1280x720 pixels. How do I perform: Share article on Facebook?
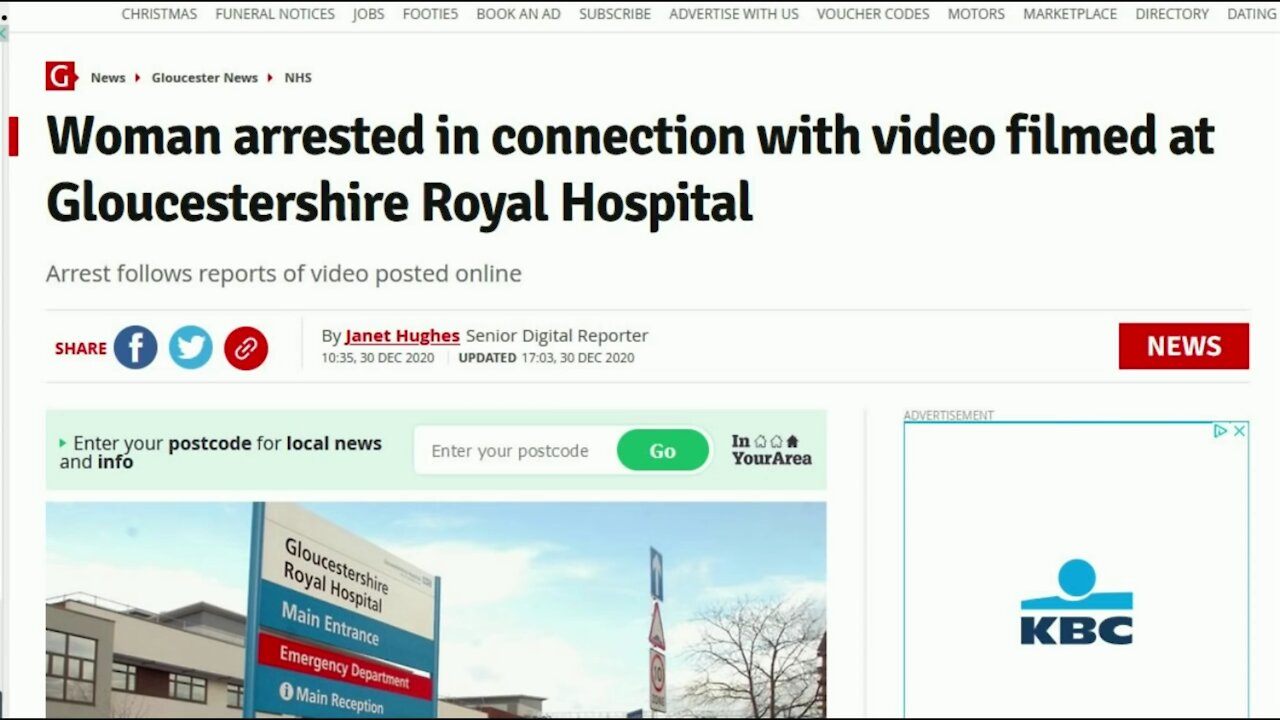pos(135,348)
